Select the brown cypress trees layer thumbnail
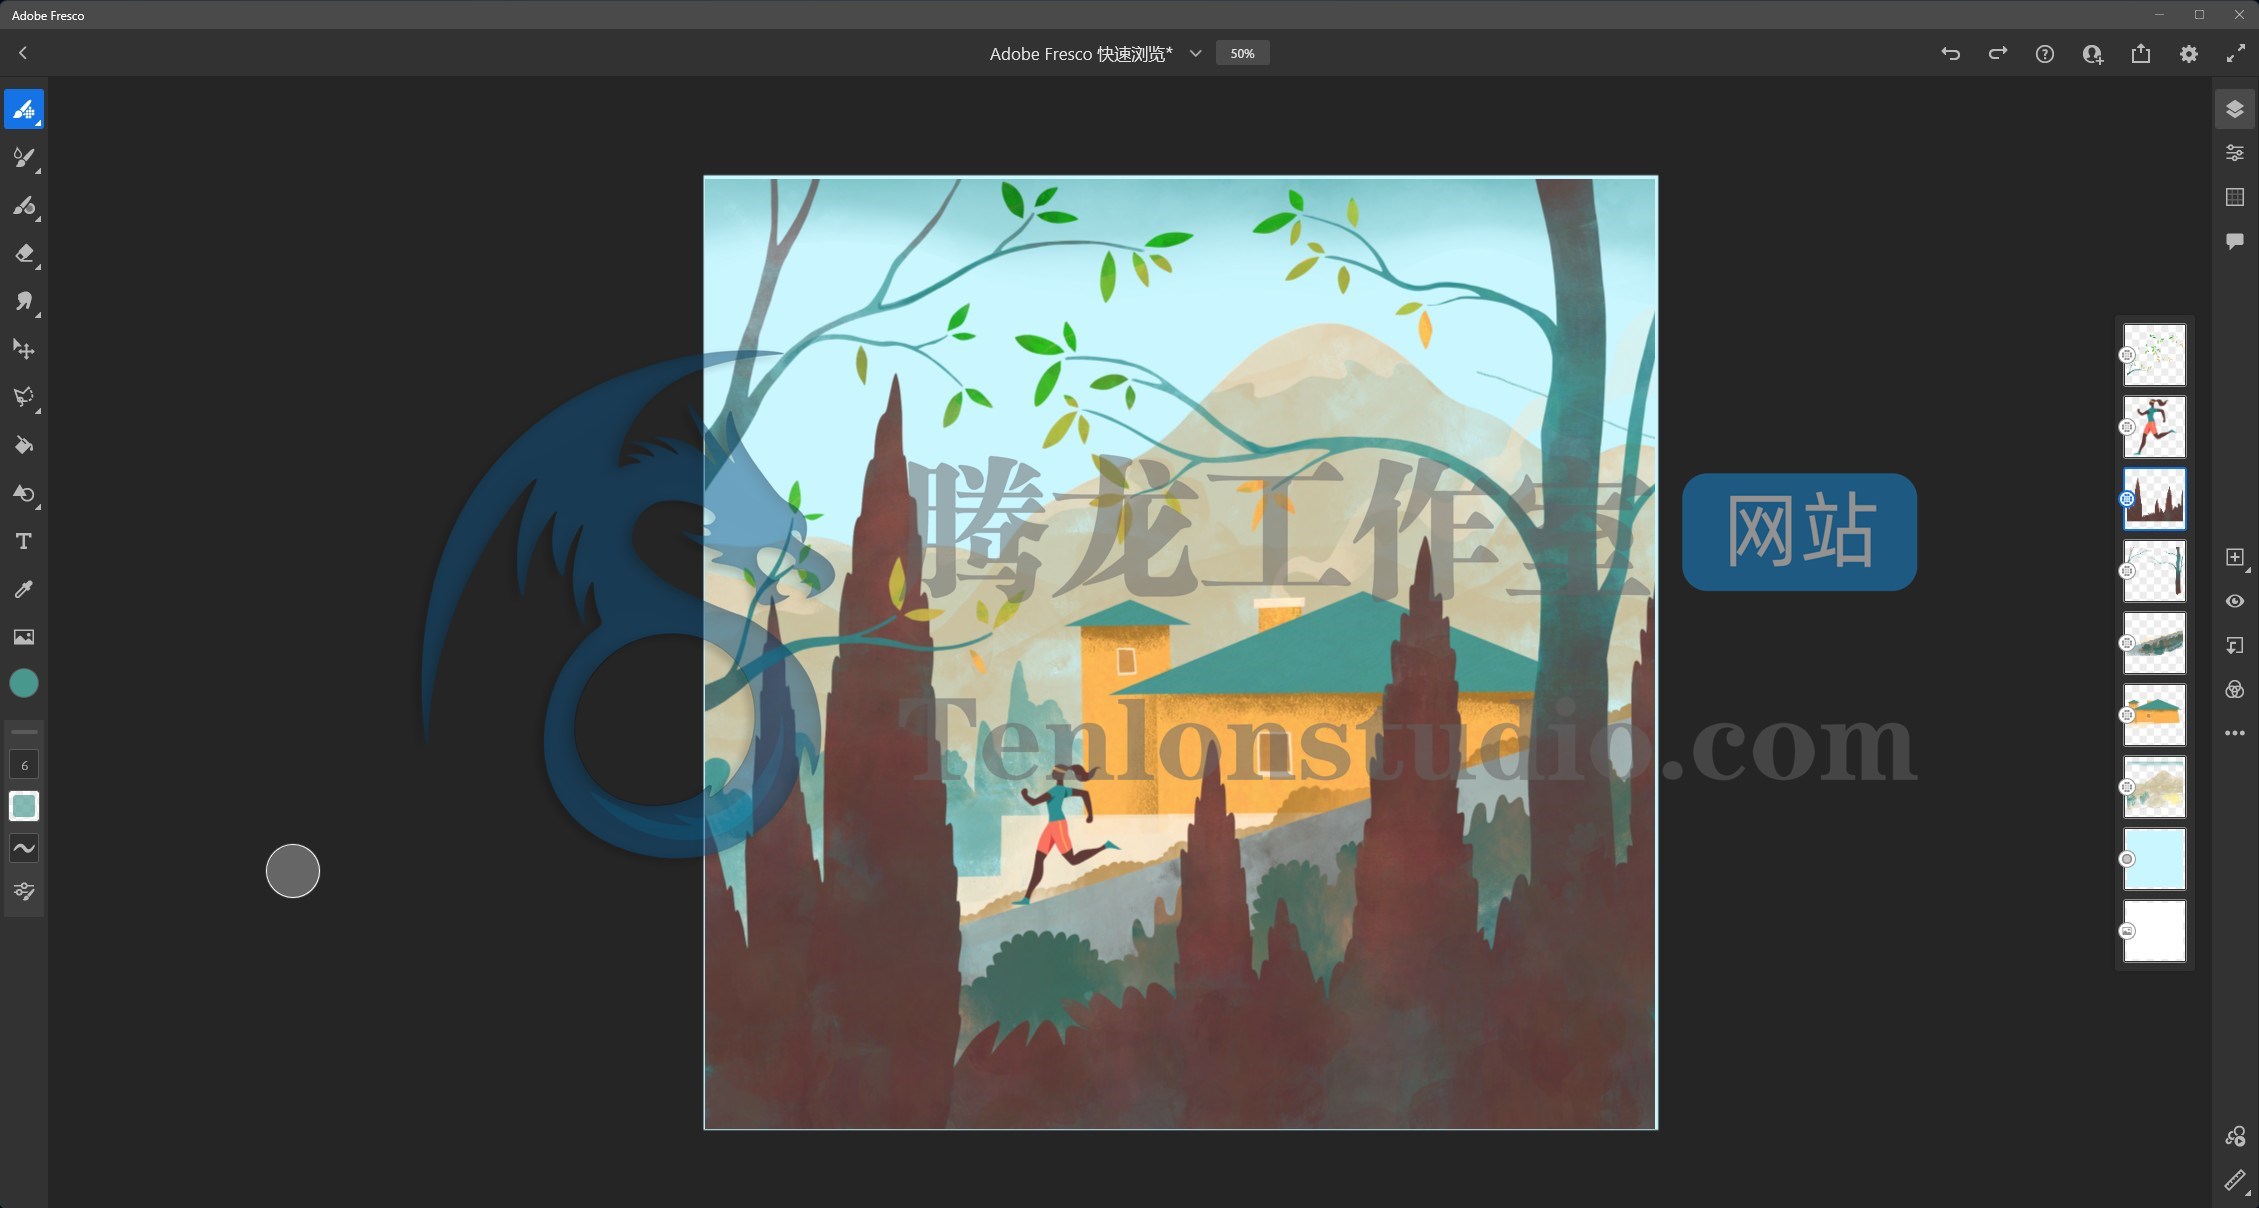The width and height of the screenshot is (2259, 1208). click(2154, 499)
